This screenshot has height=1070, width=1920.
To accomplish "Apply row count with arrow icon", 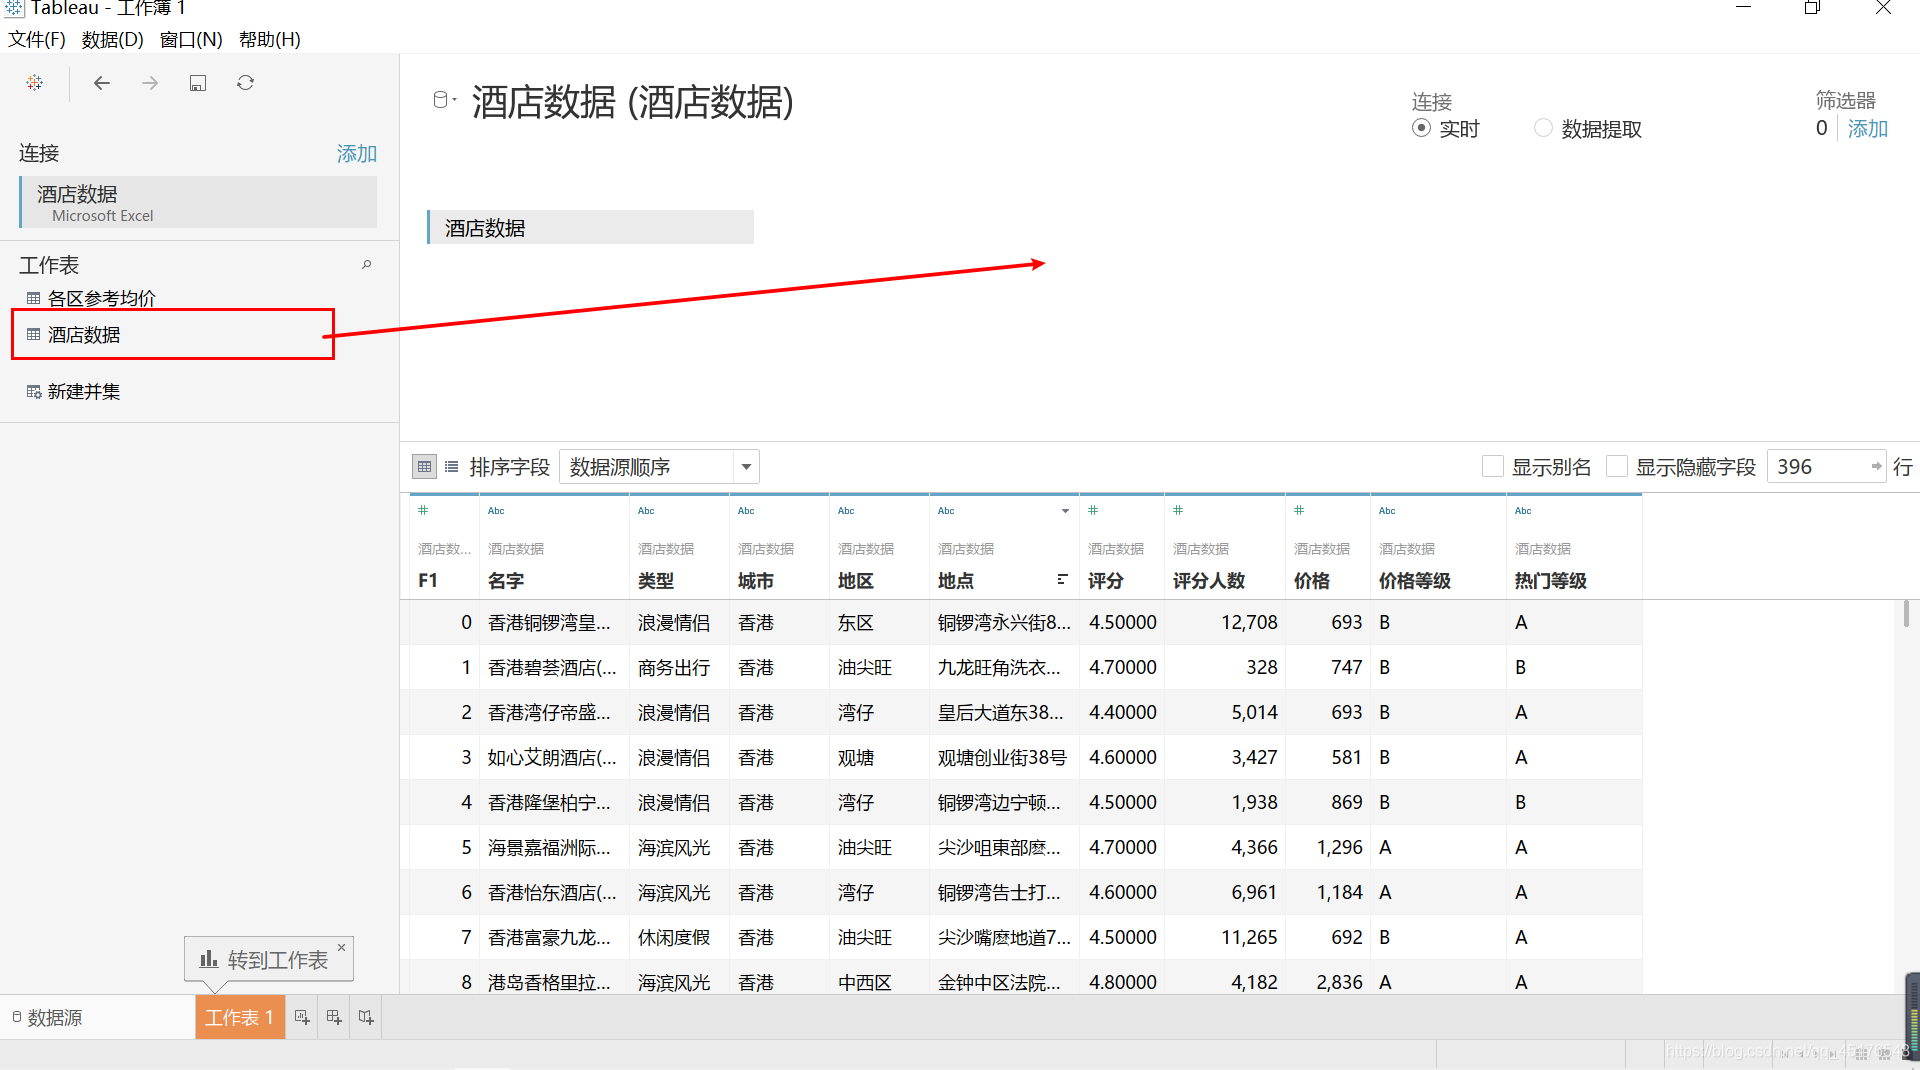I will coord(1876,466).
